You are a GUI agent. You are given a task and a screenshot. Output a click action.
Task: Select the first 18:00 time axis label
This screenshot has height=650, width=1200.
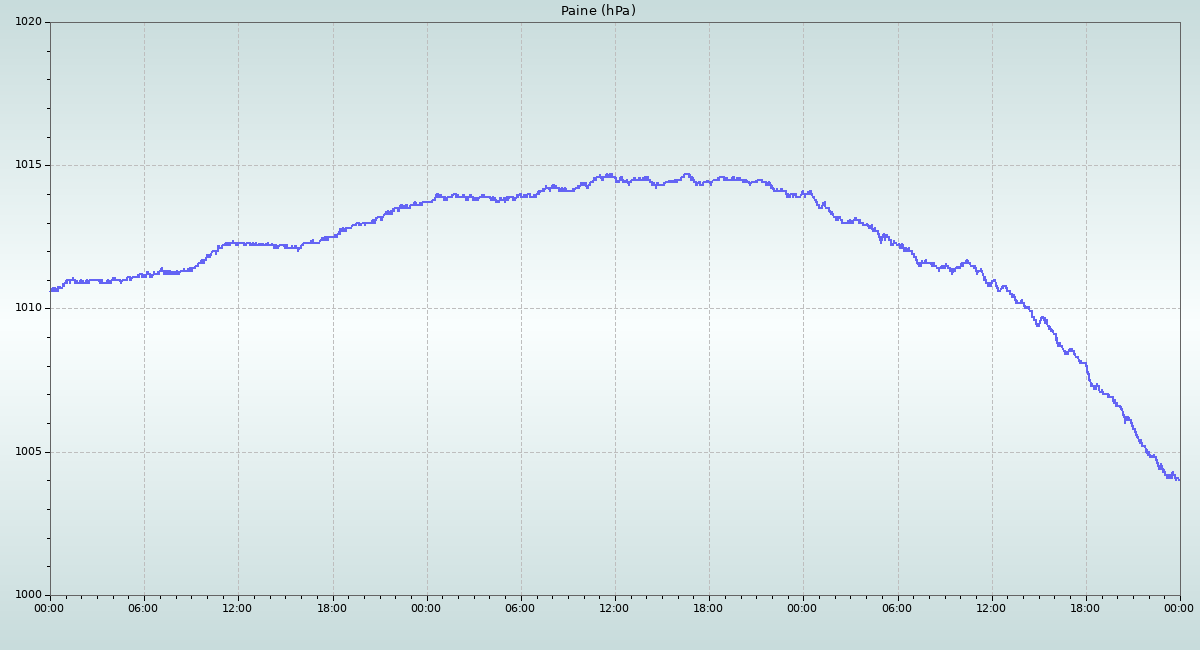point(332,608)
